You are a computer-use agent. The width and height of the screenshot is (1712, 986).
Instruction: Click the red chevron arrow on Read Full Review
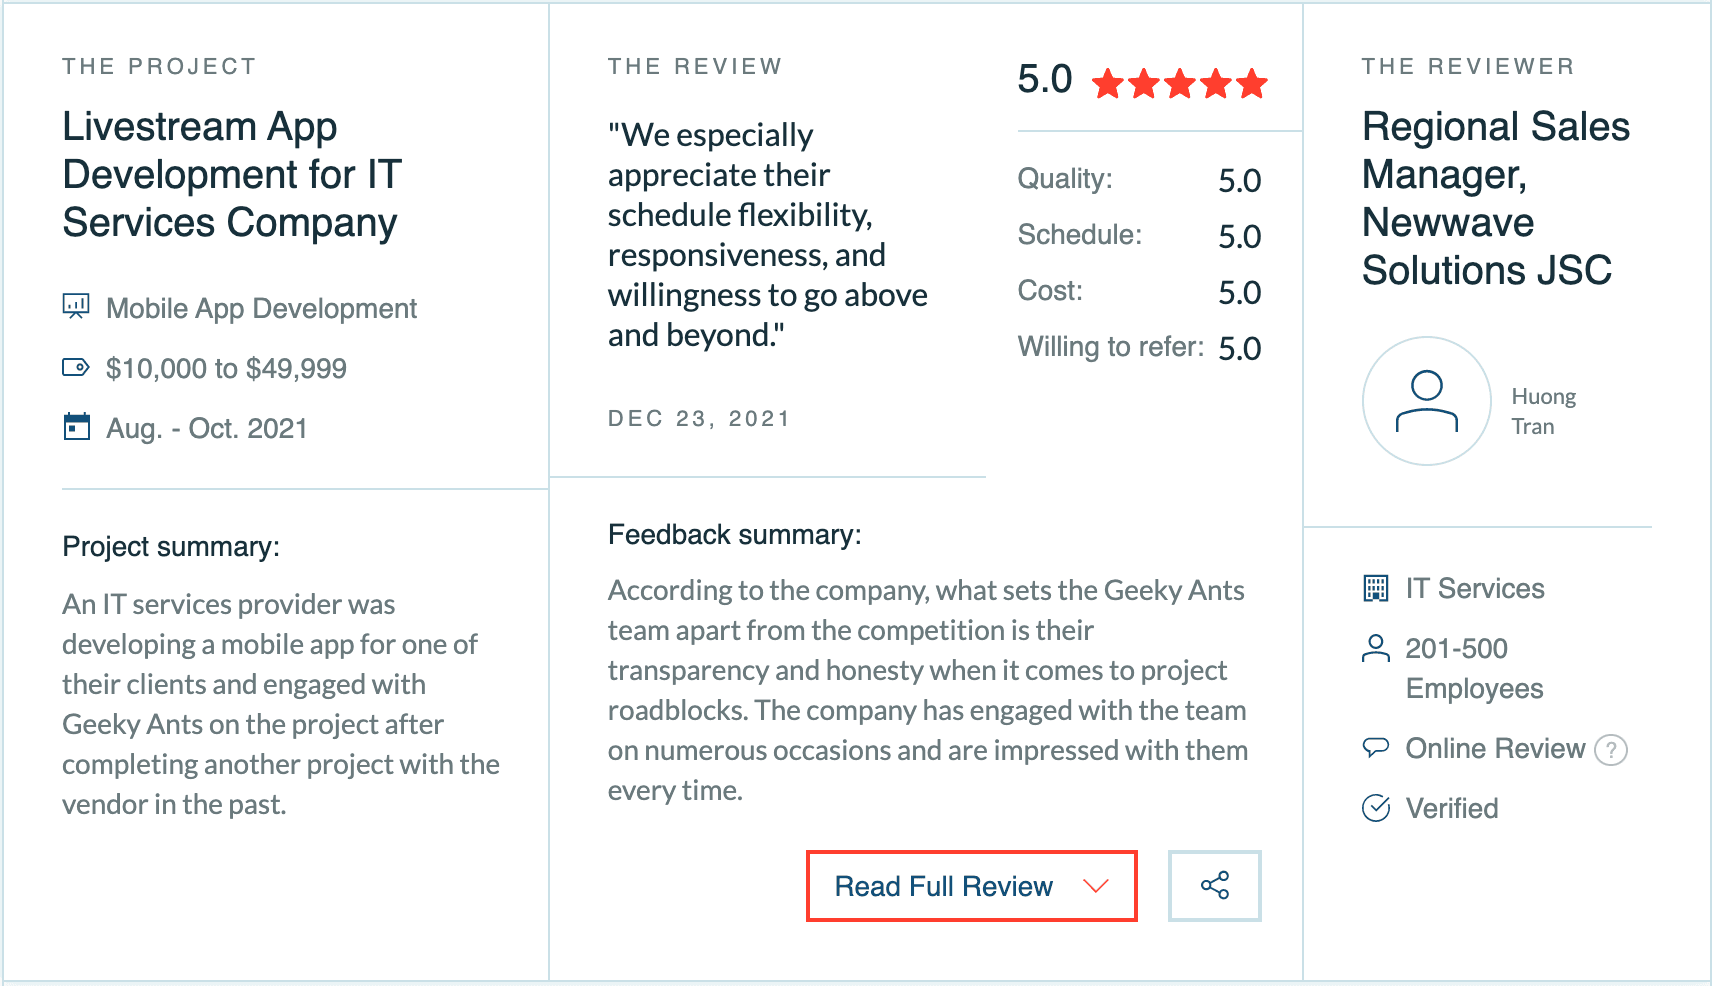coord(1096,886)
